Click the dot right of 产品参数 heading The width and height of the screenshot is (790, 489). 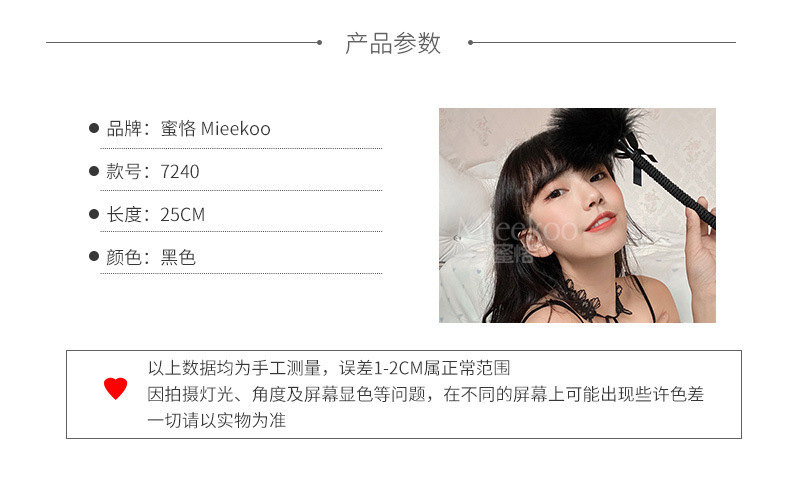coord(470,42)
